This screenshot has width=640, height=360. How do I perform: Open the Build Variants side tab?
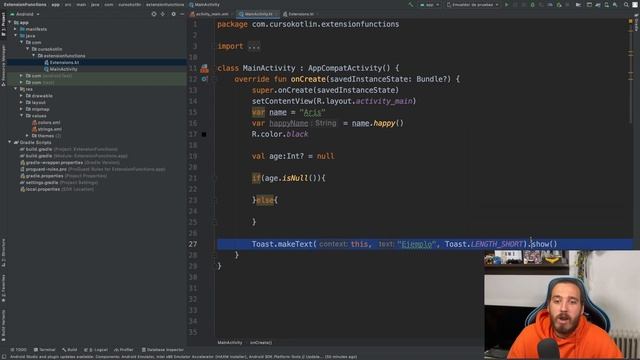[3, 325]
